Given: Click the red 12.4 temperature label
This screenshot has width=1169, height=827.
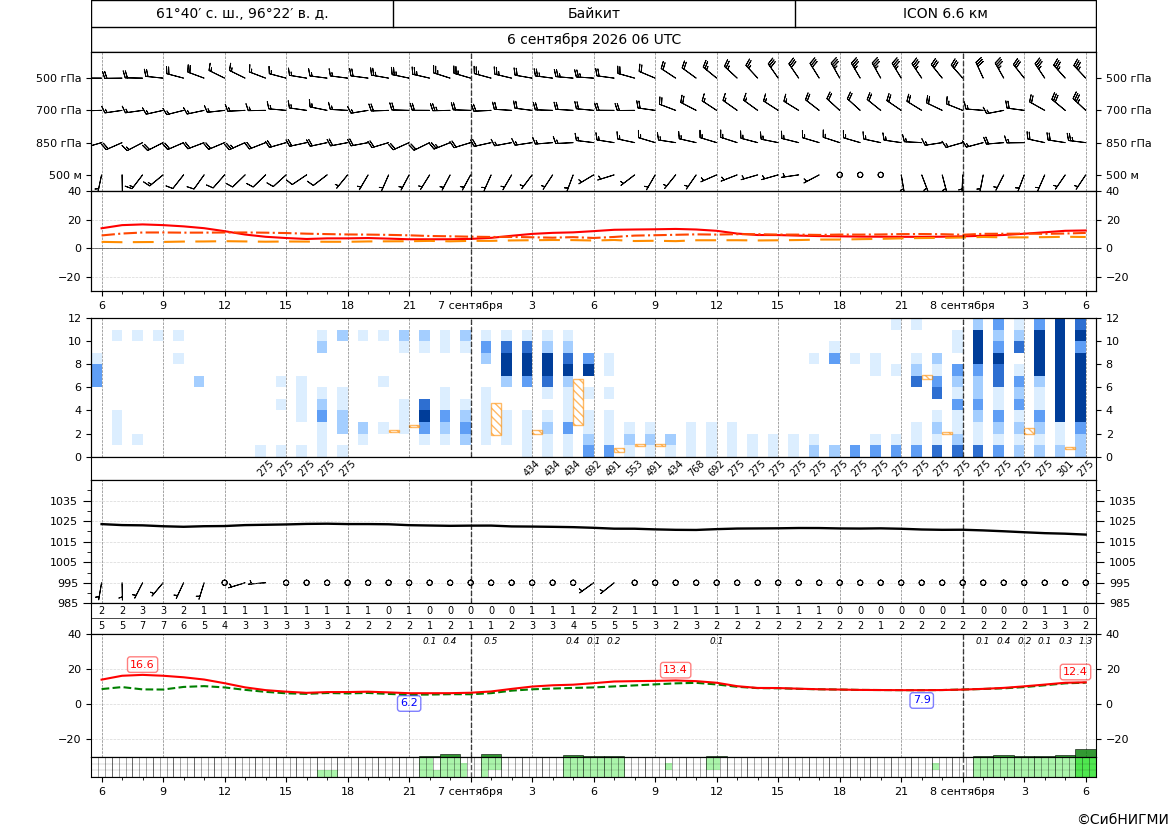Looking at the screenshot, I should pyautogui.click(x=1074, y=671).
